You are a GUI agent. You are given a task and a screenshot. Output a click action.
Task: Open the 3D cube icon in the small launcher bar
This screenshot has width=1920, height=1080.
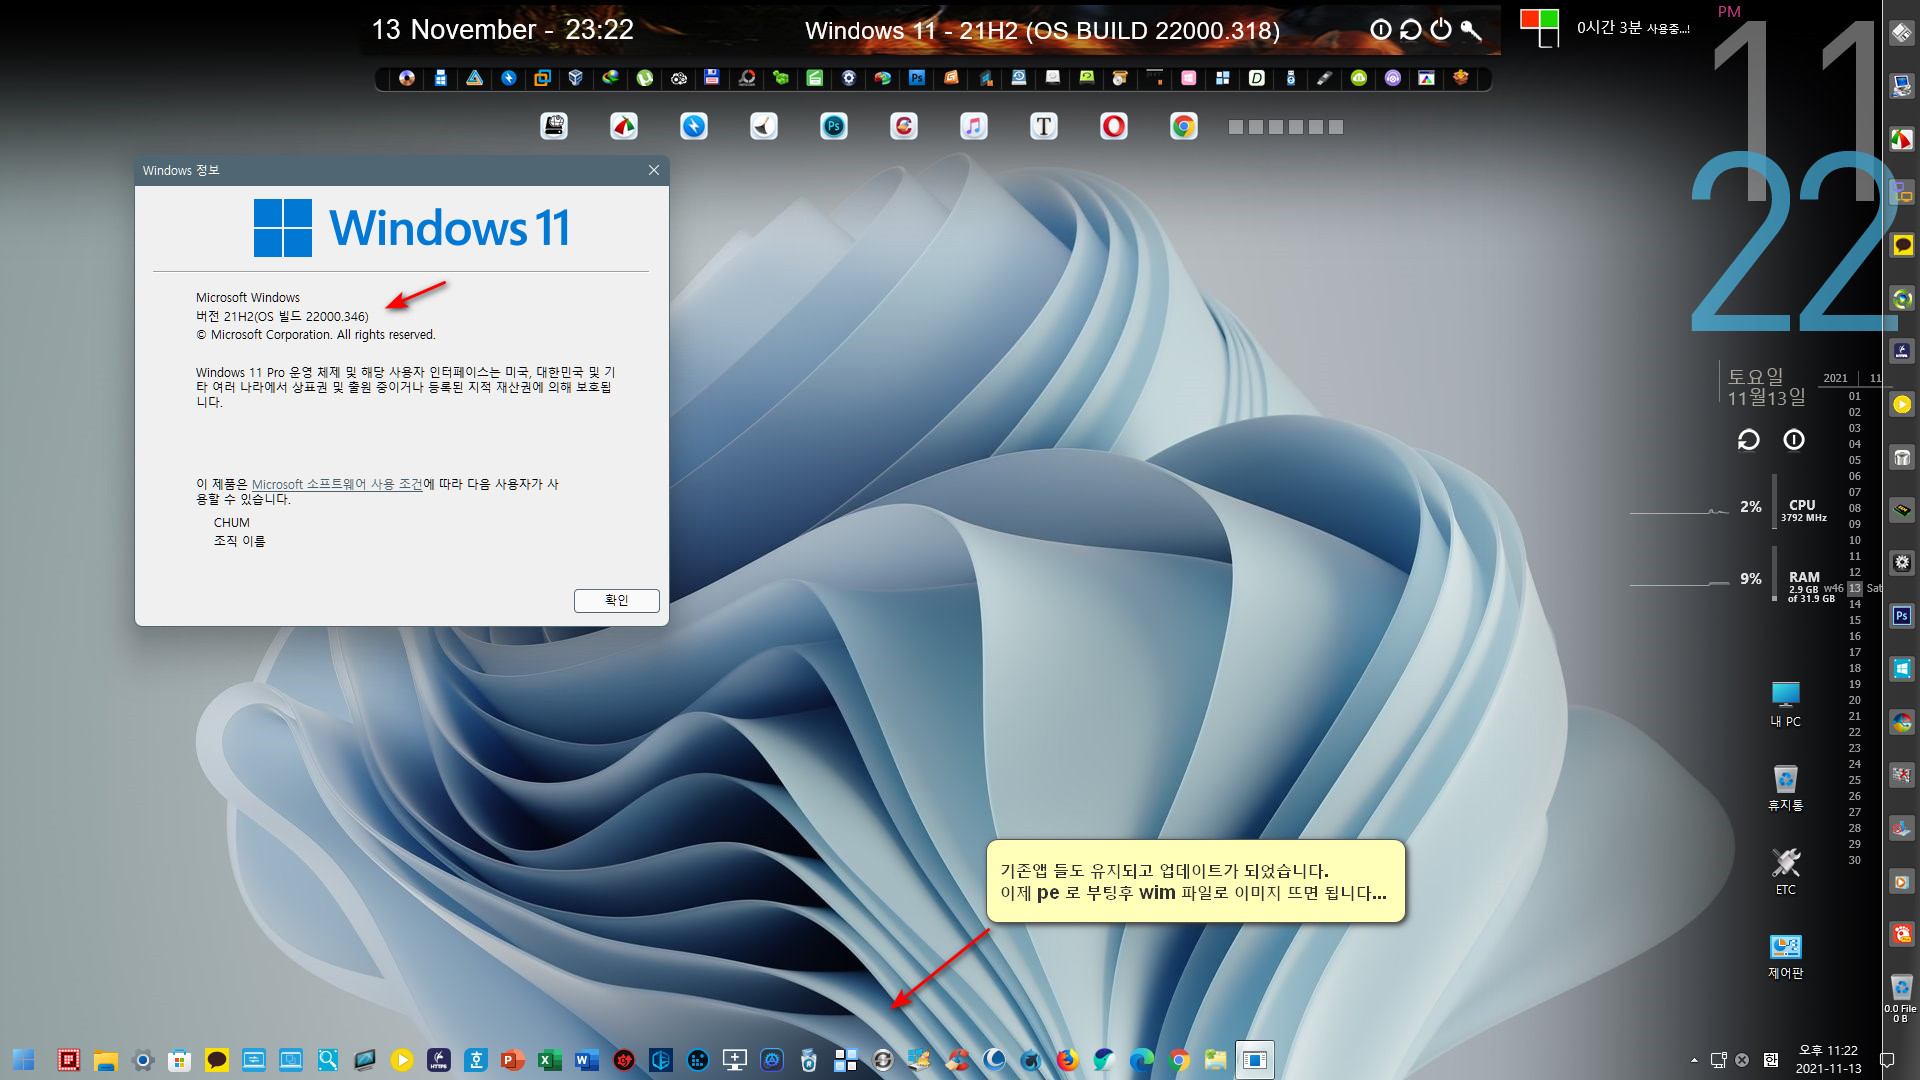tap(576, 78)
